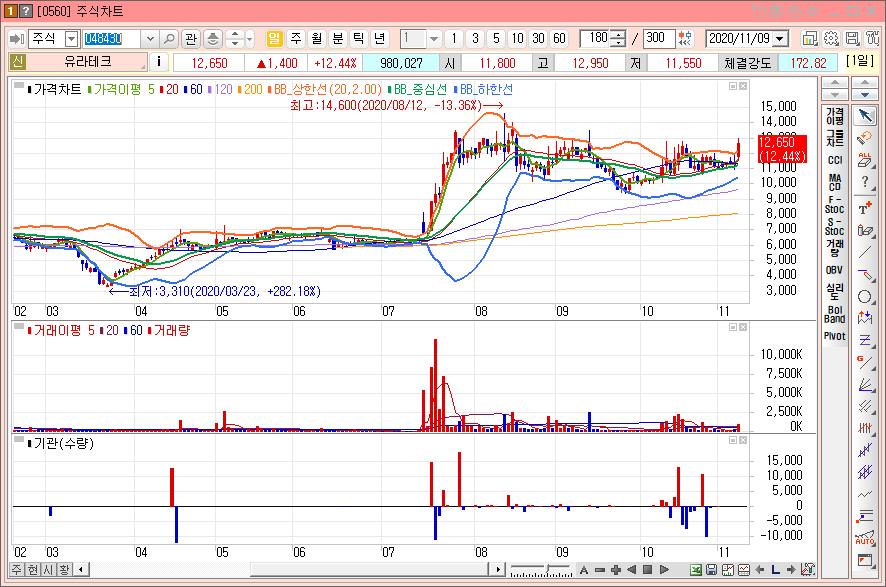The width and height of the screenshot is (886, 587).
Task: Select the arrow pointer drawing tool
Action: point(865,115)
